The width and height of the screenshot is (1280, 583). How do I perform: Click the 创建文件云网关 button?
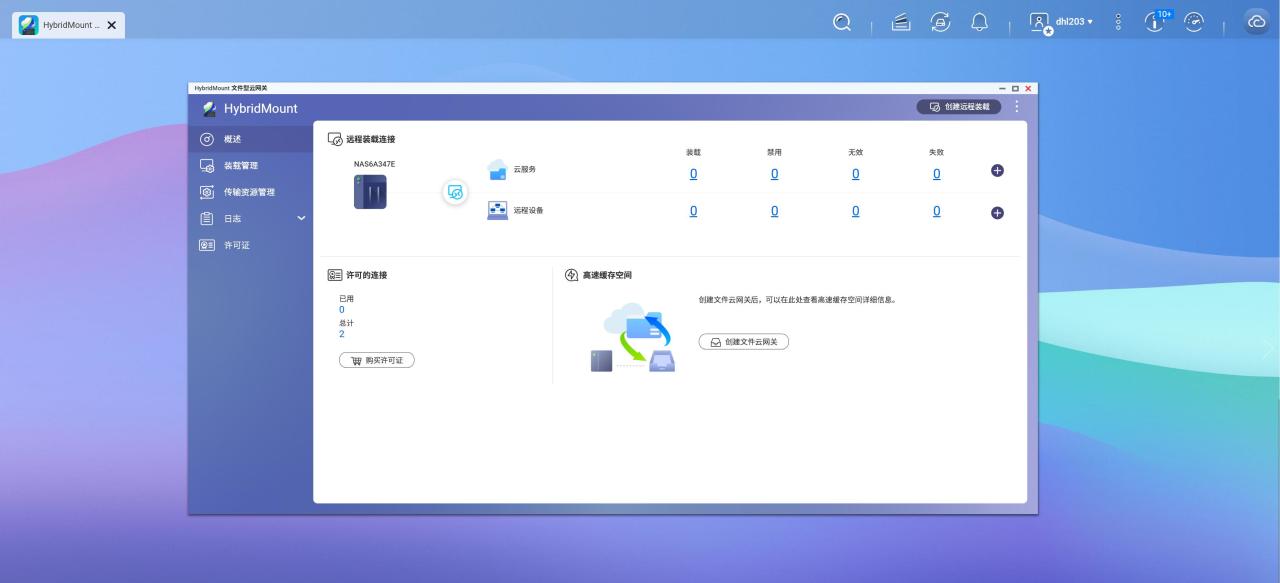(744, 342)
